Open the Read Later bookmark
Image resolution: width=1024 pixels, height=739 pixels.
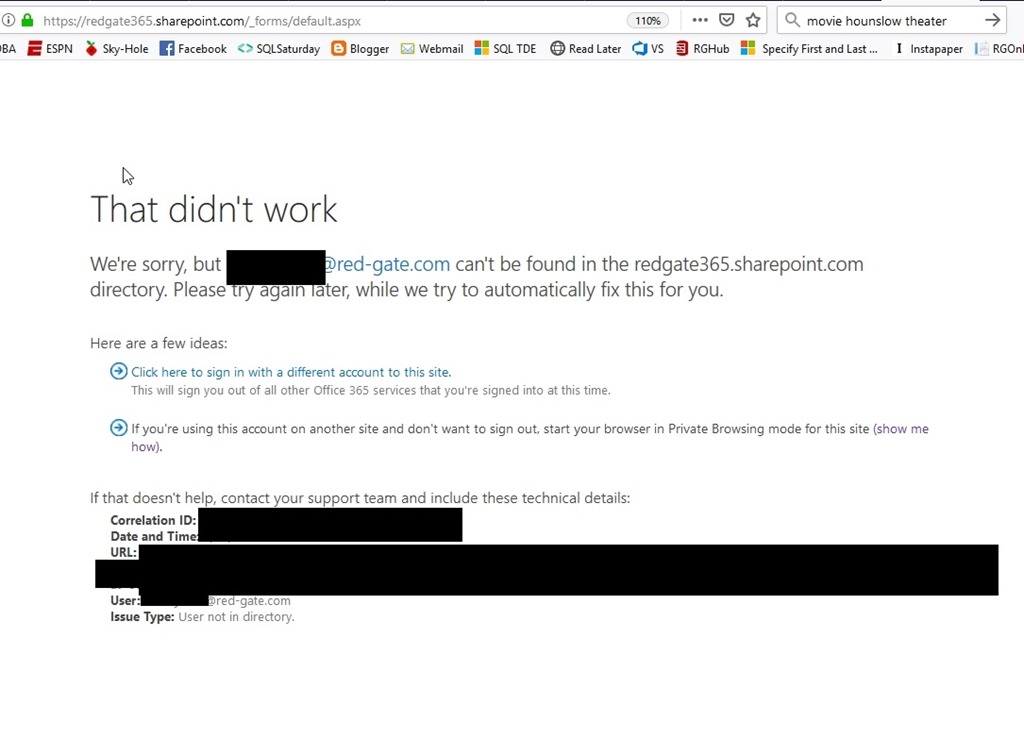point(586,48)
